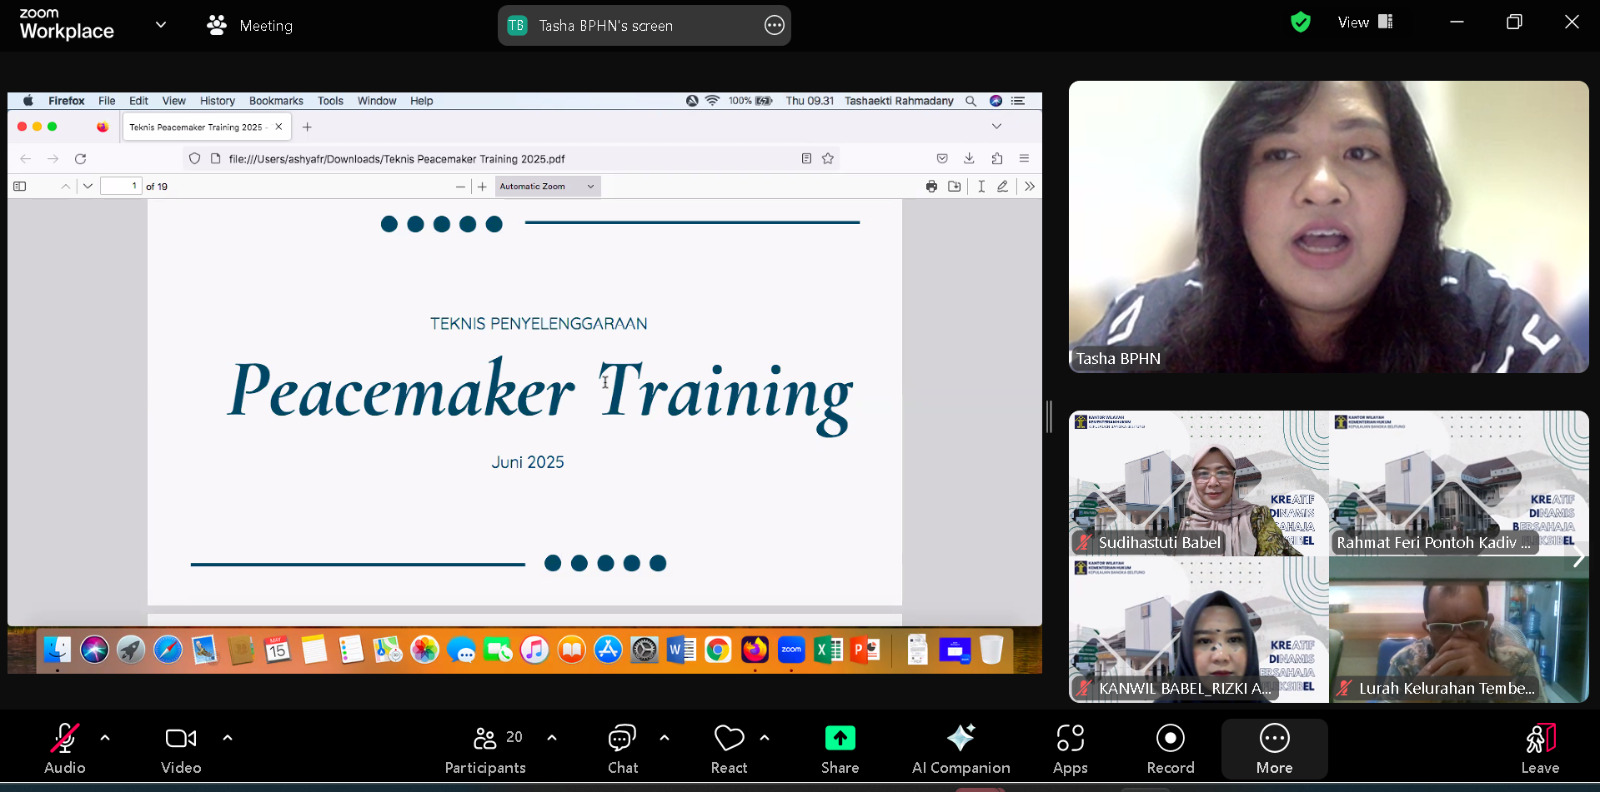Open the View layout menu
Image resolution: width=1600 pixels, height=792 pixels.
1365,22
